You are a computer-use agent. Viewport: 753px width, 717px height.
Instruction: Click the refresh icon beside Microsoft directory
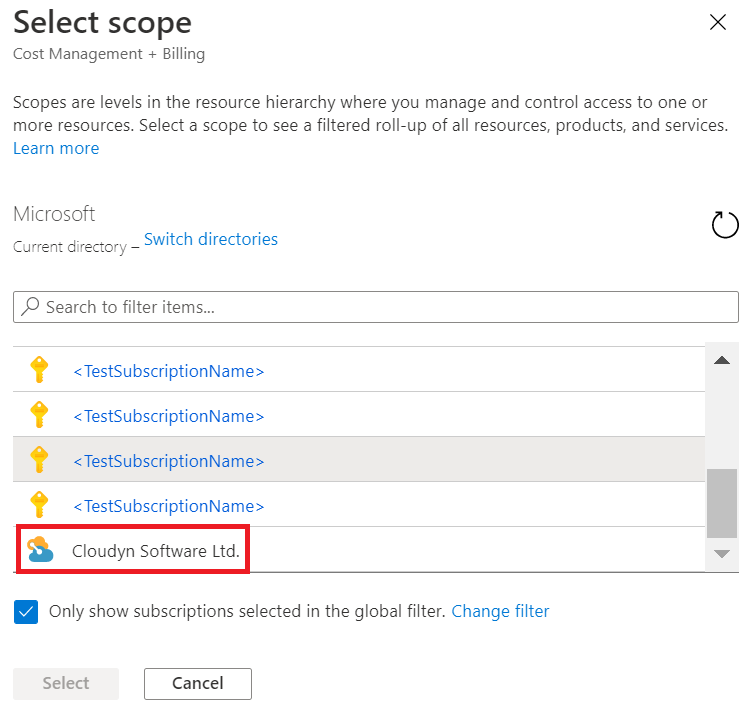click(x=725, y=225)
